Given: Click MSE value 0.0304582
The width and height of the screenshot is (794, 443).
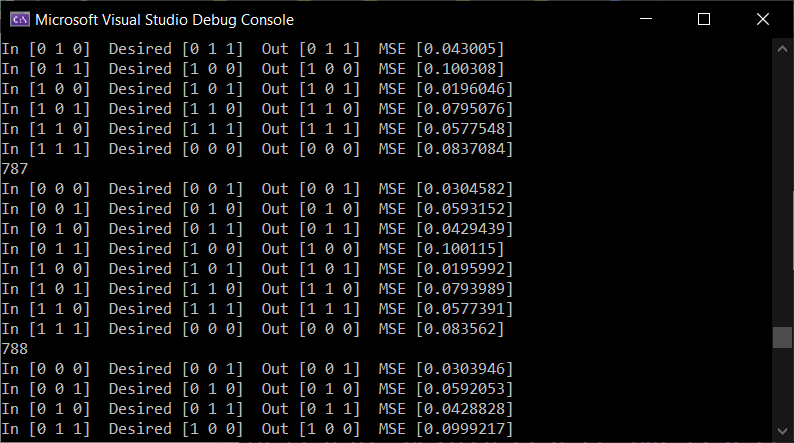Looking at the screenshot, I should [x=464, y=189].
